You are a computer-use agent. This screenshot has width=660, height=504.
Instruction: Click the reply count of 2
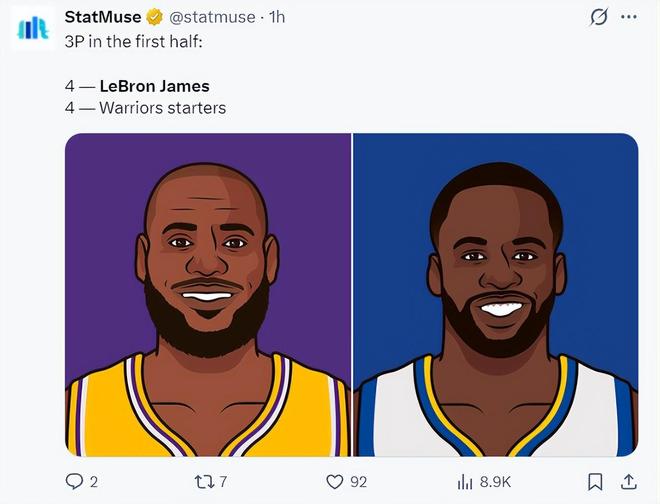(x=94, y=482)
